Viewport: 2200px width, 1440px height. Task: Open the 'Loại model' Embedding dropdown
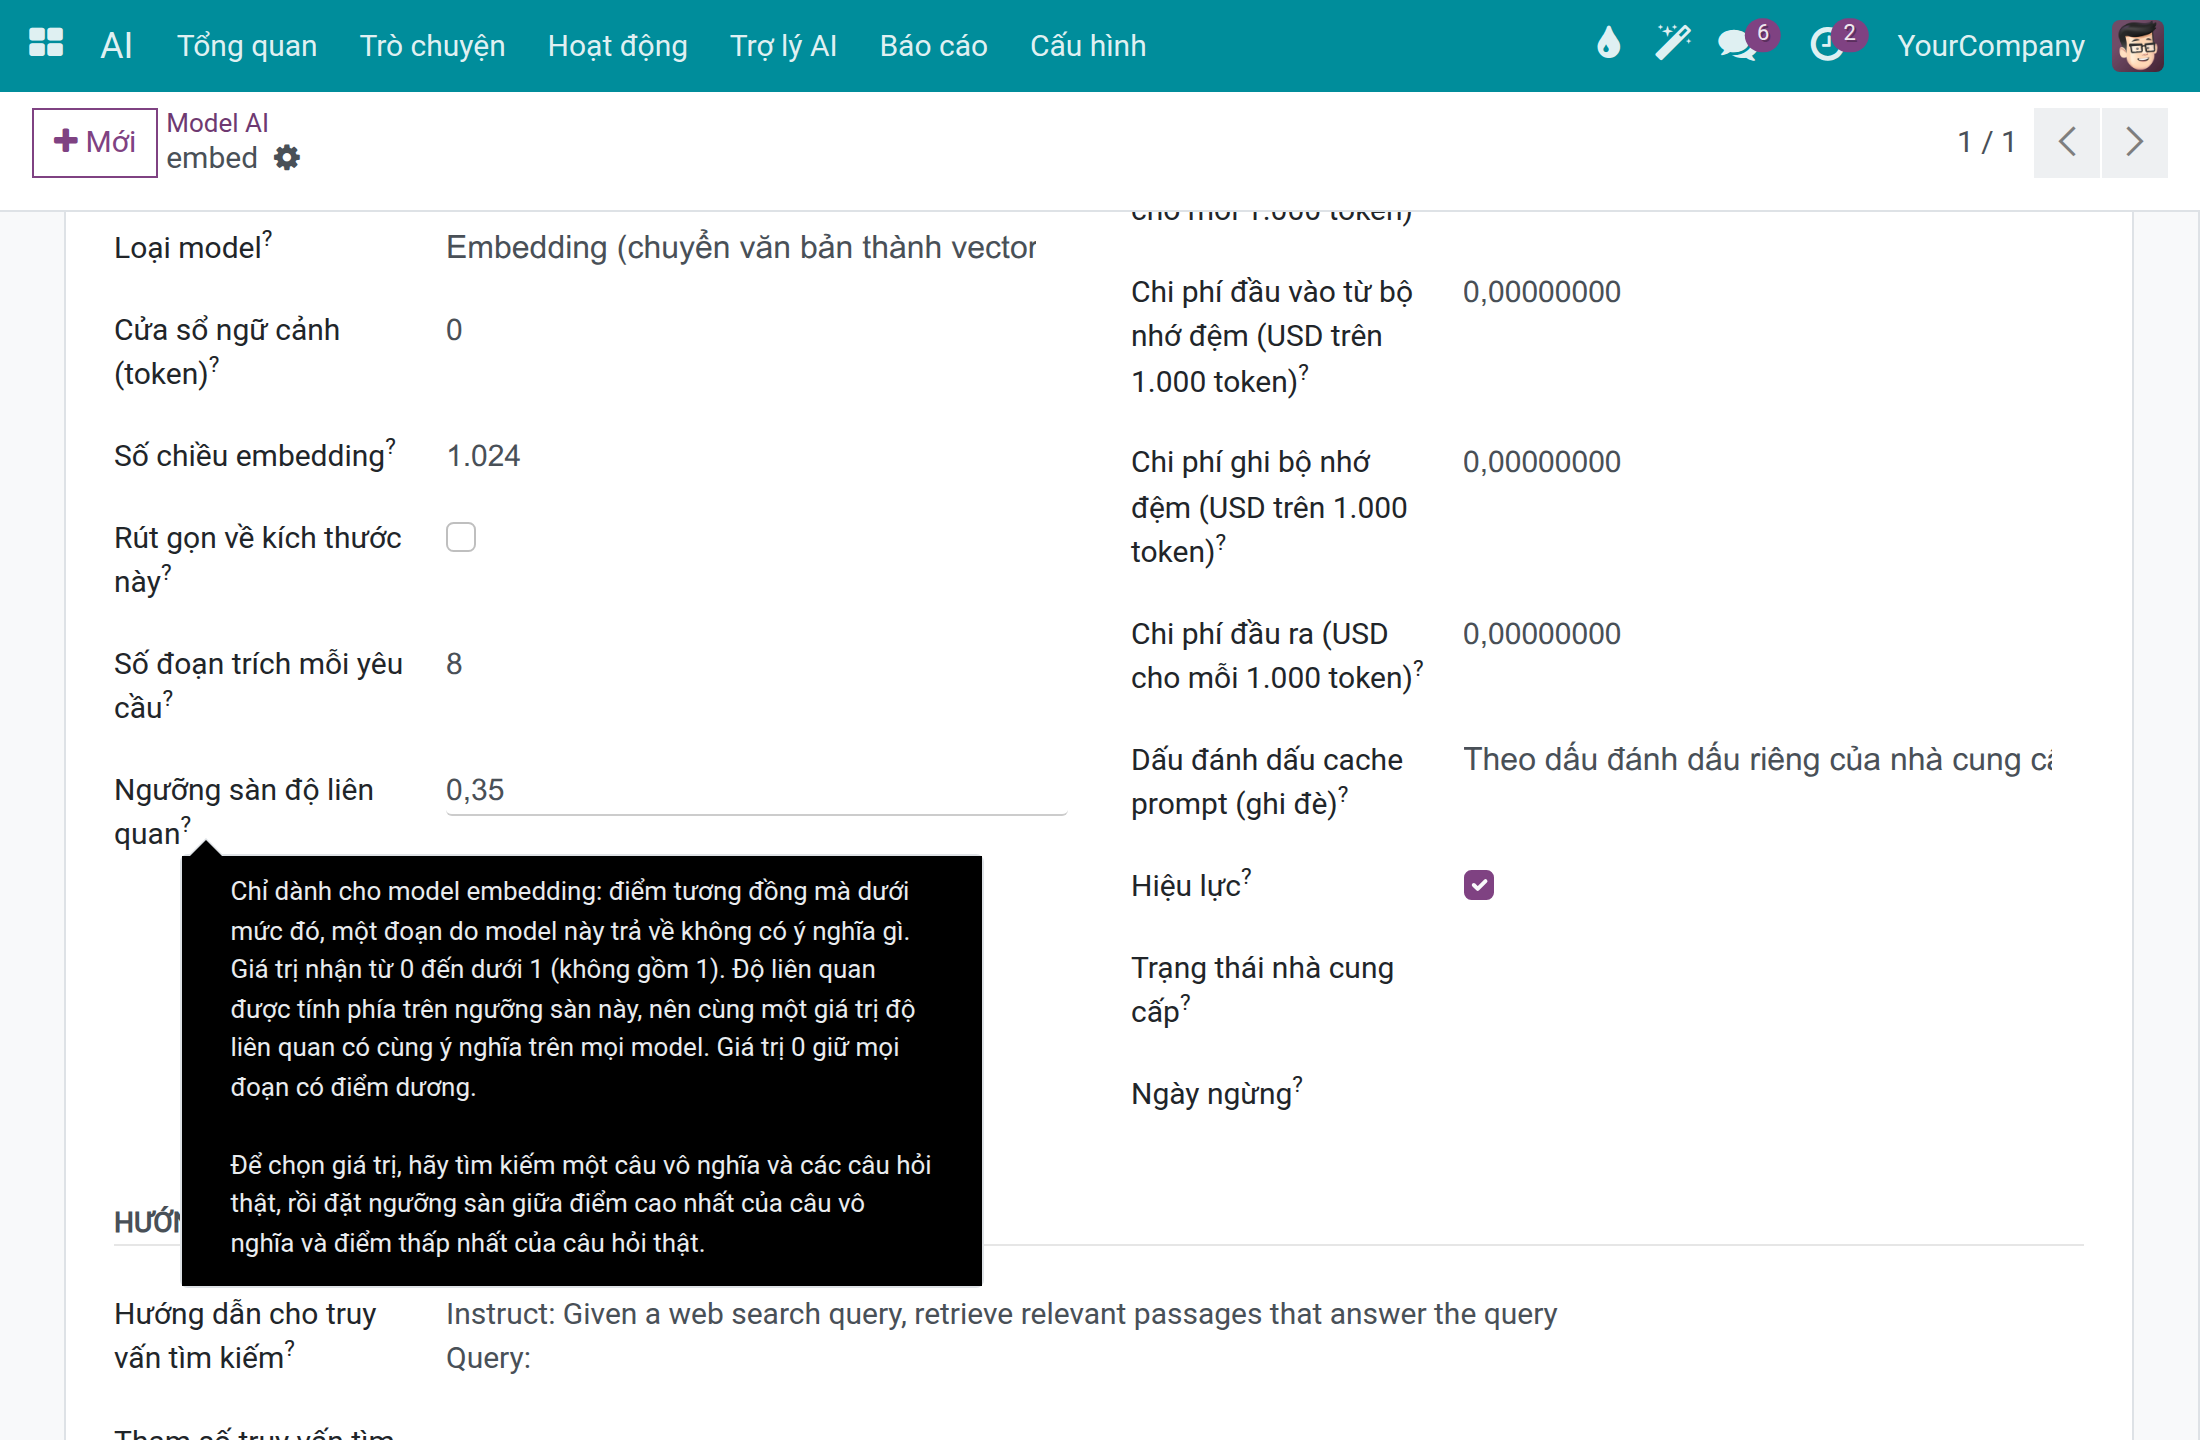[x=755, y=247]
